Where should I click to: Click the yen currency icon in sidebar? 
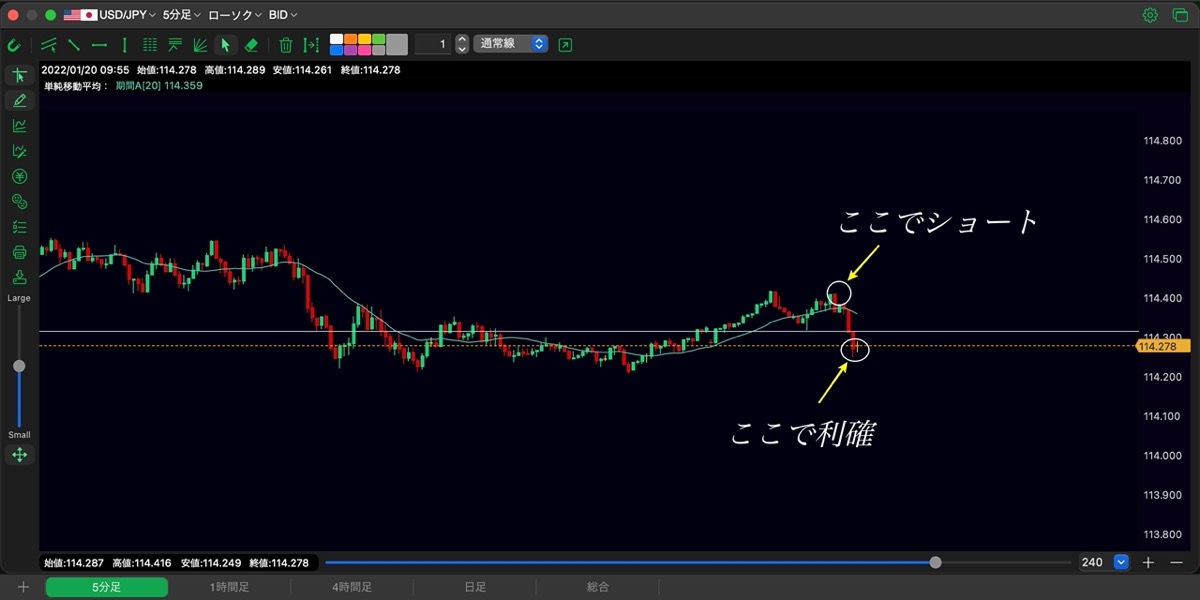pos(19,177)
